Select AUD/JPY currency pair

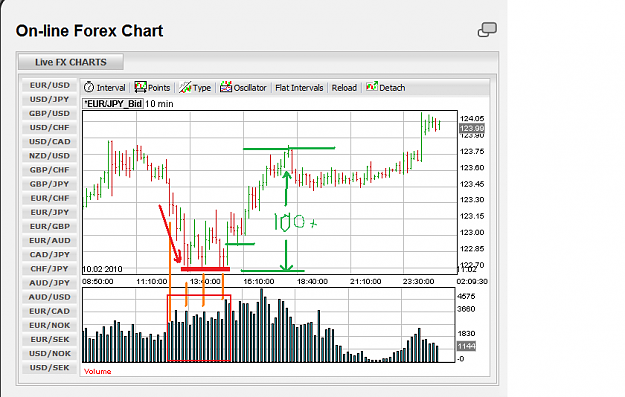(49, 283)
